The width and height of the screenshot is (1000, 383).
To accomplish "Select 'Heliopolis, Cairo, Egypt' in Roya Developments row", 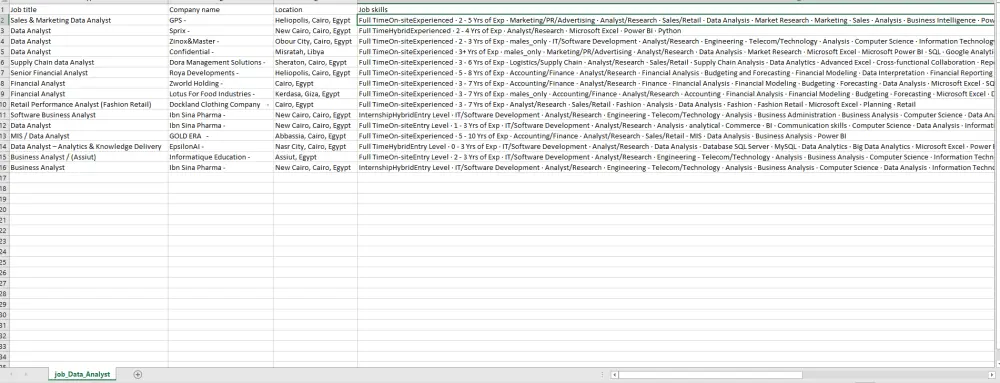I will coord(315,73).
